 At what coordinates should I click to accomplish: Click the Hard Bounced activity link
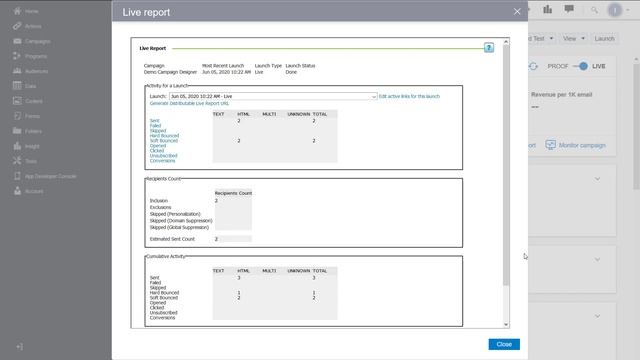tap(164, 136)
